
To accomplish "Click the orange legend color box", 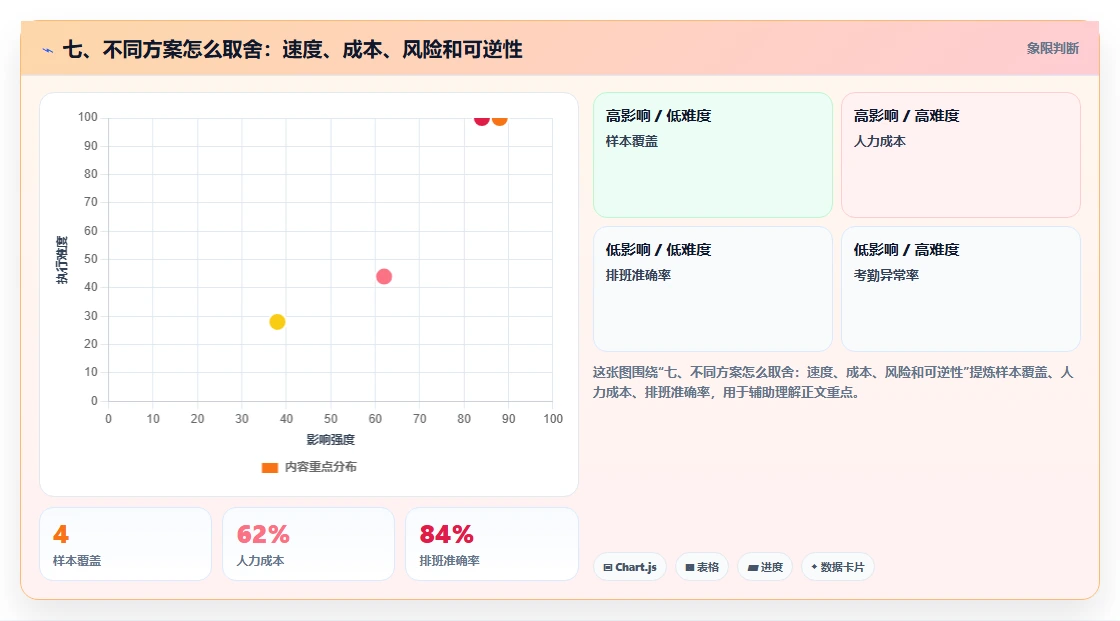I will [x=269, y=468].
